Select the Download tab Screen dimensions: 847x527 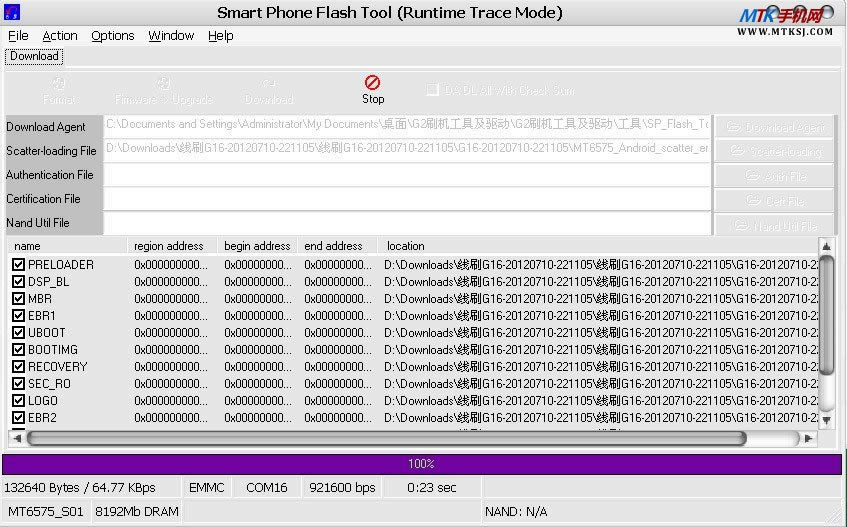pyautogui.click(x=34, y=57)
